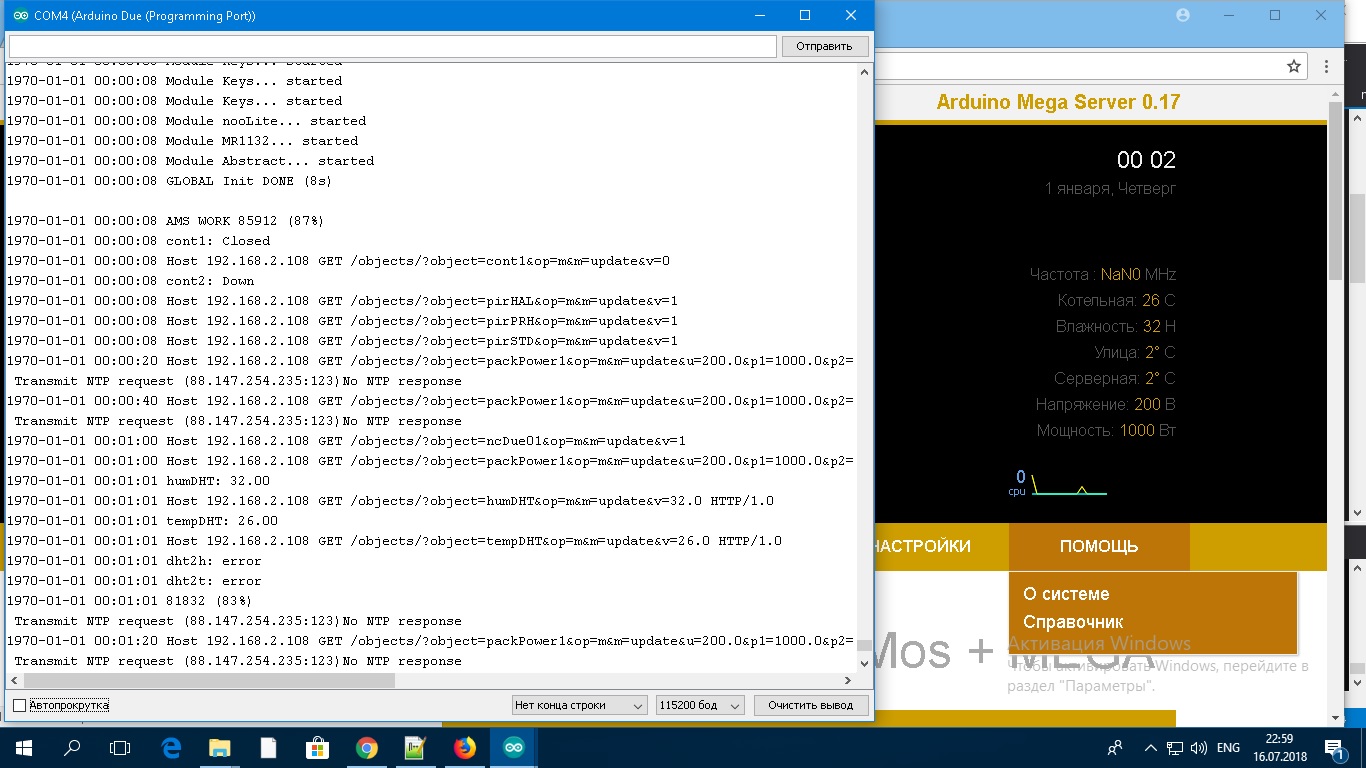Open the 115200 бод baud rate dropdown
This screenshot has height=768, width=1366.
tap(699, 705)
